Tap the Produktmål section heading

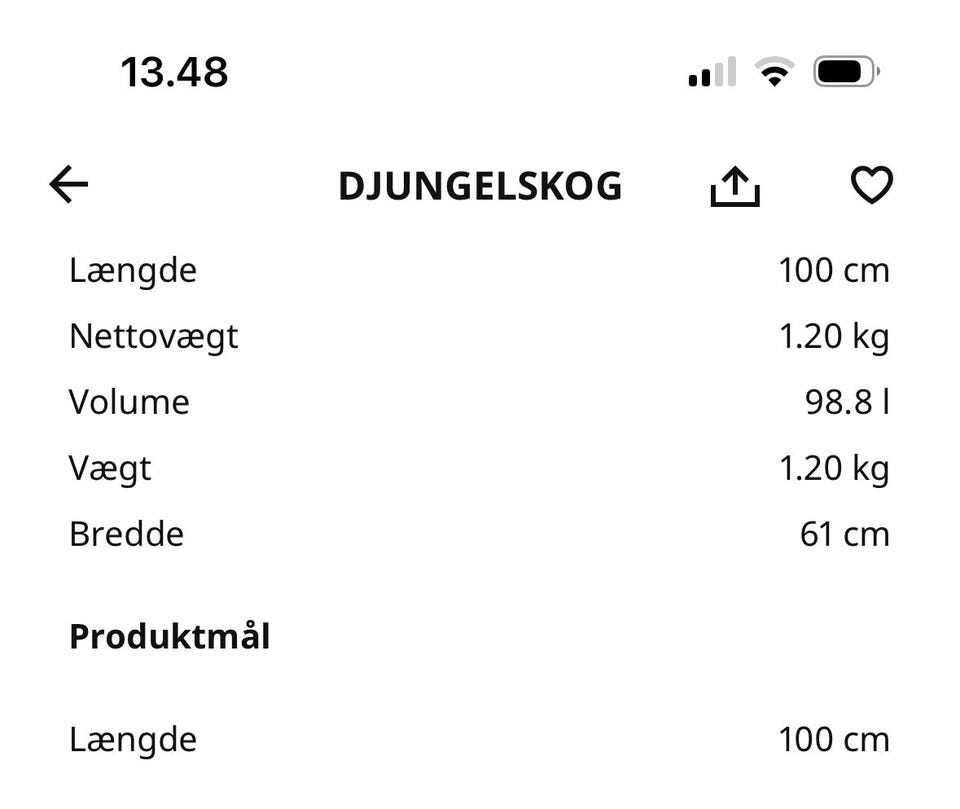point(169,637)
